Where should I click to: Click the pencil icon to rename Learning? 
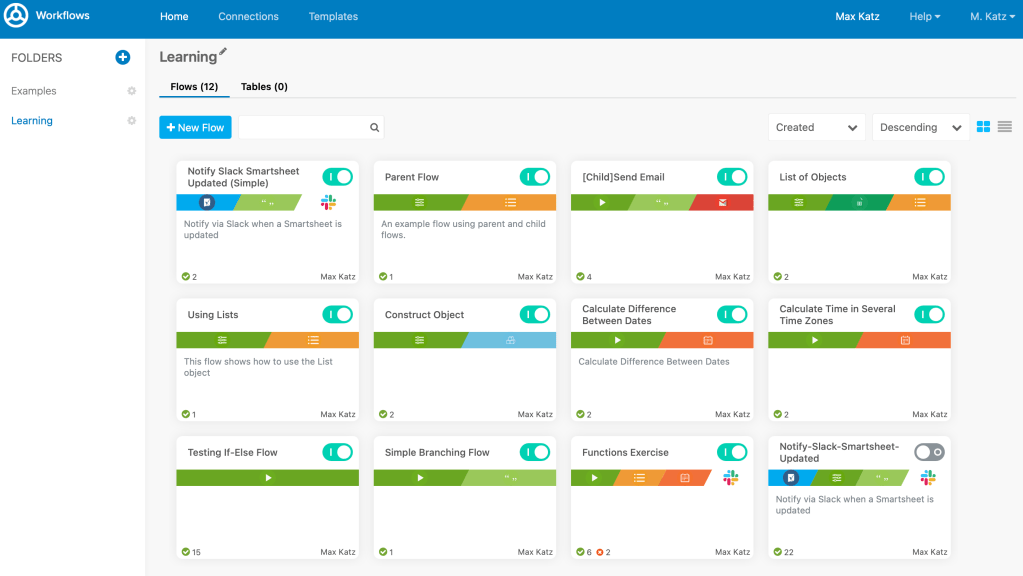tap(223, 52)
